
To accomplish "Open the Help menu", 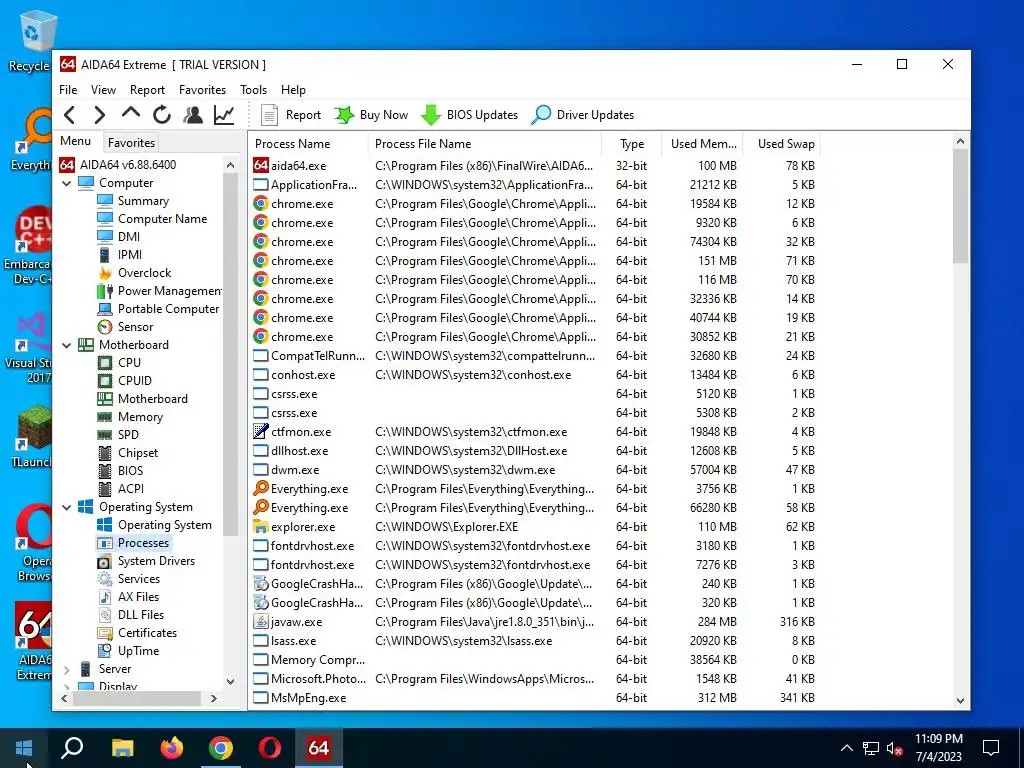I will click(293, 90).
